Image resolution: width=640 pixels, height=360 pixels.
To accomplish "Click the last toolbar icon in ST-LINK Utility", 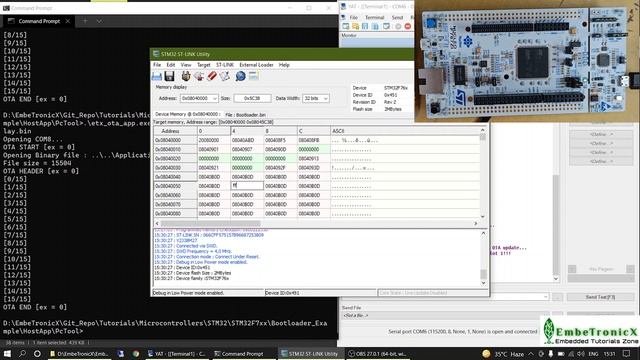I will (253, 76).
